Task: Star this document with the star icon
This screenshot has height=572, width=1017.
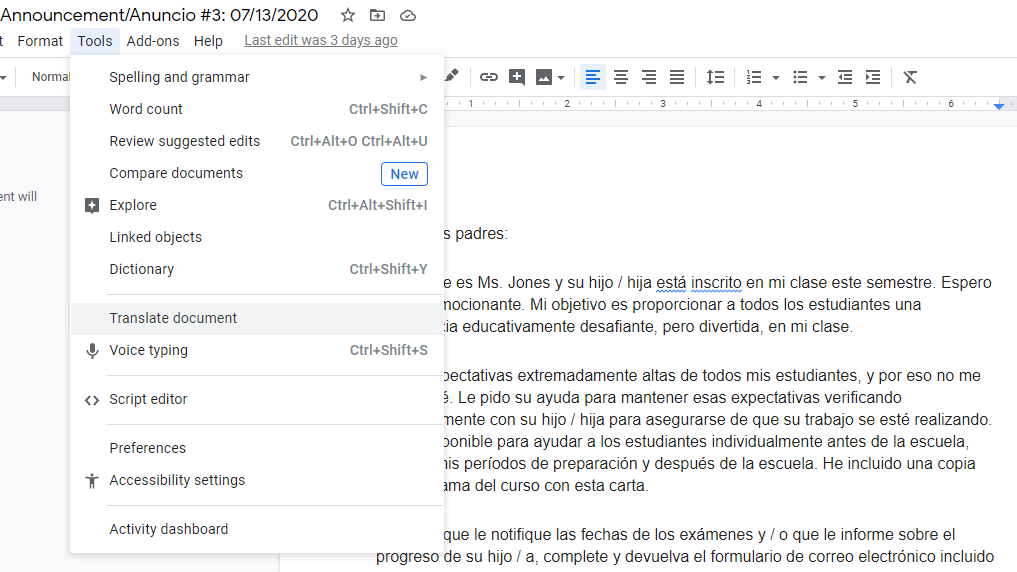Action: [348, 15]
